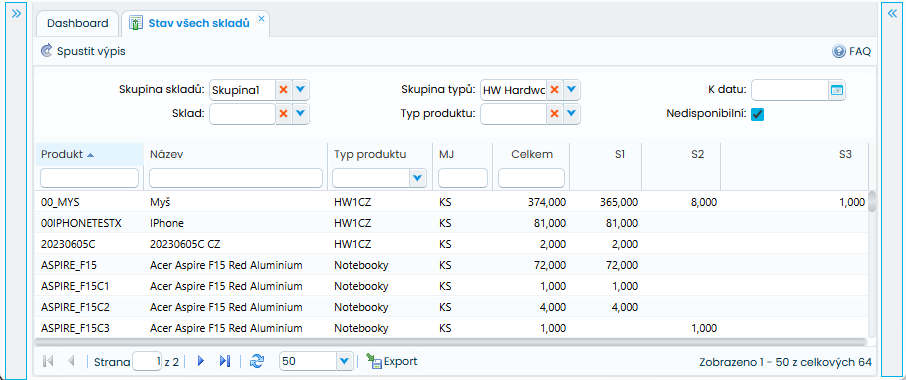Clear the Skupina skladů field
This screenshot has width=906, height=380.
point(283,90)
